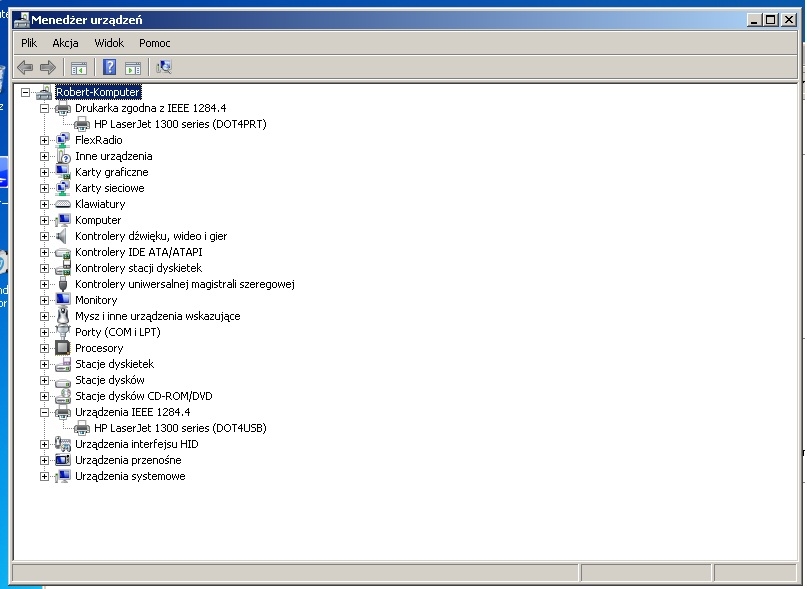The image size is (807, 589).
Task: Click the printer icon beside Drukarka zgodna z IEEE 1284.4
Action: (x=63, y=108)
